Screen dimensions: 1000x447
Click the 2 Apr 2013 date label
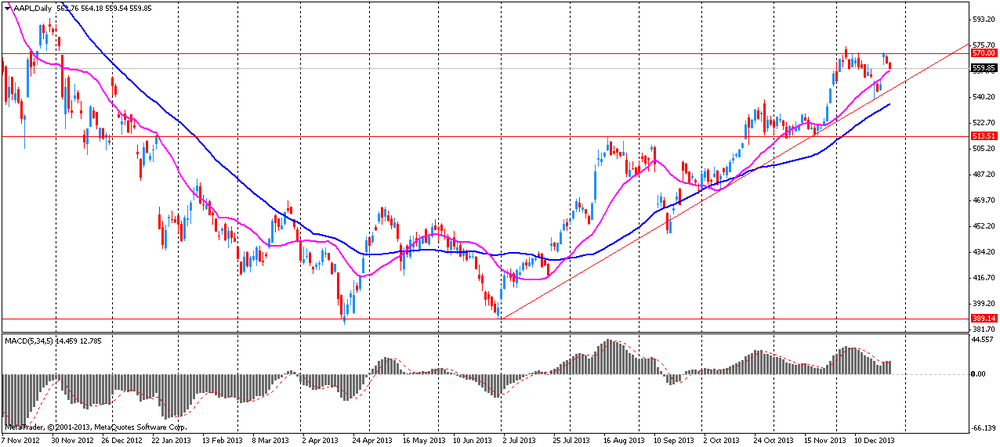321,440
